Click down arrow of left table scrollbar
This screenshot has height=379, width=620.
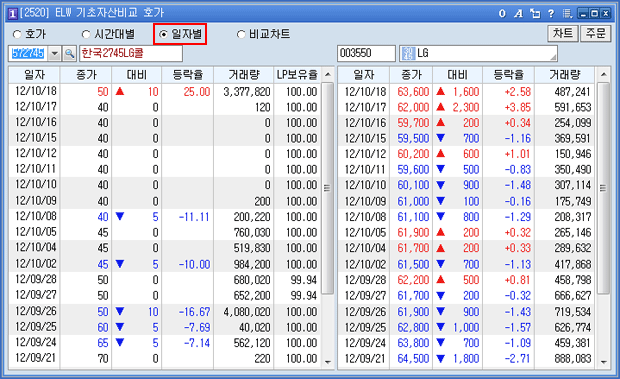327,362
